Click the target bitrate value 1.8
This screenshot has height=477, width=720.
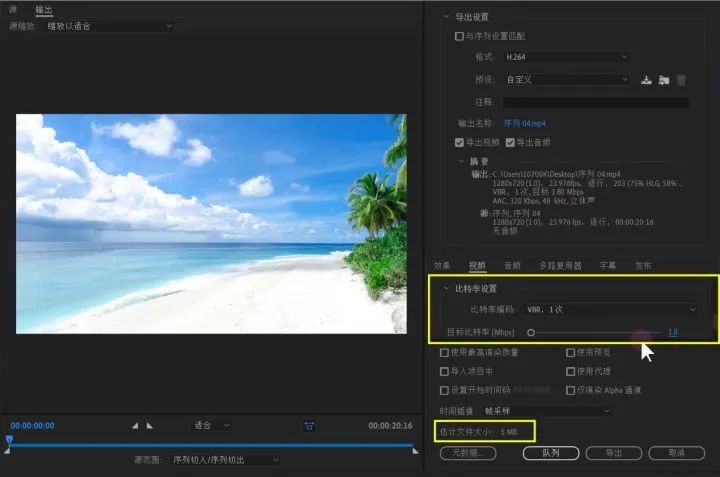point(673,331)
